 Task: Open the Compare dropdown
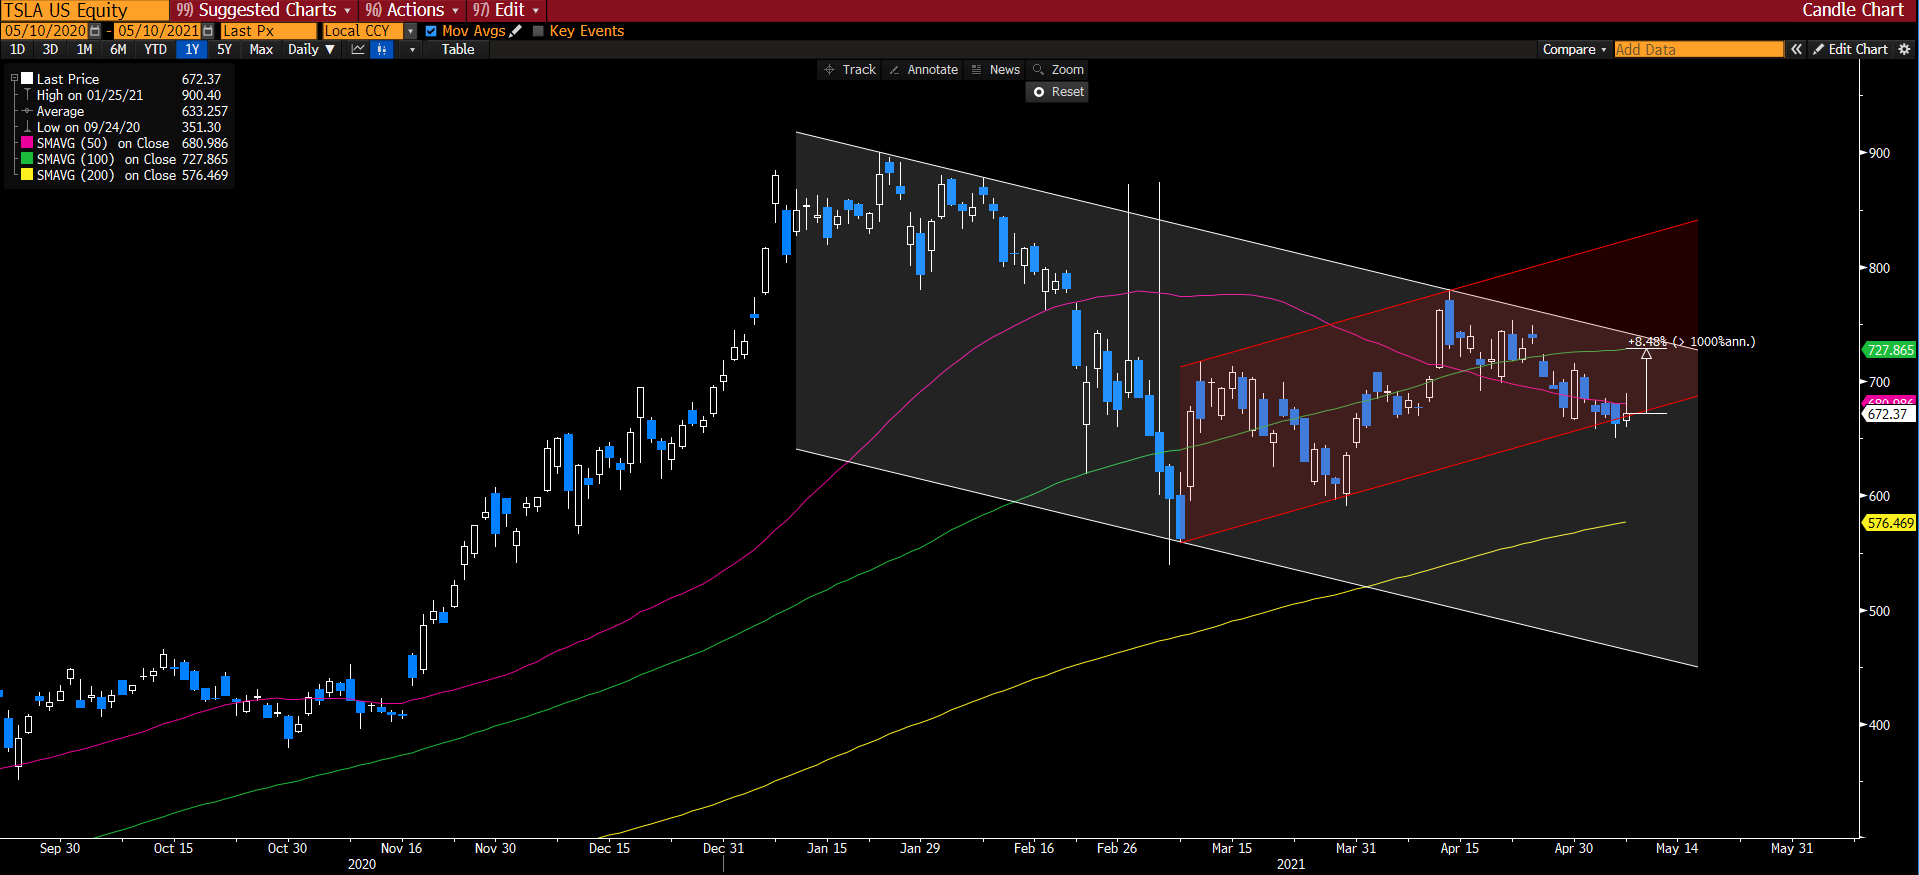coord(1574,49)
